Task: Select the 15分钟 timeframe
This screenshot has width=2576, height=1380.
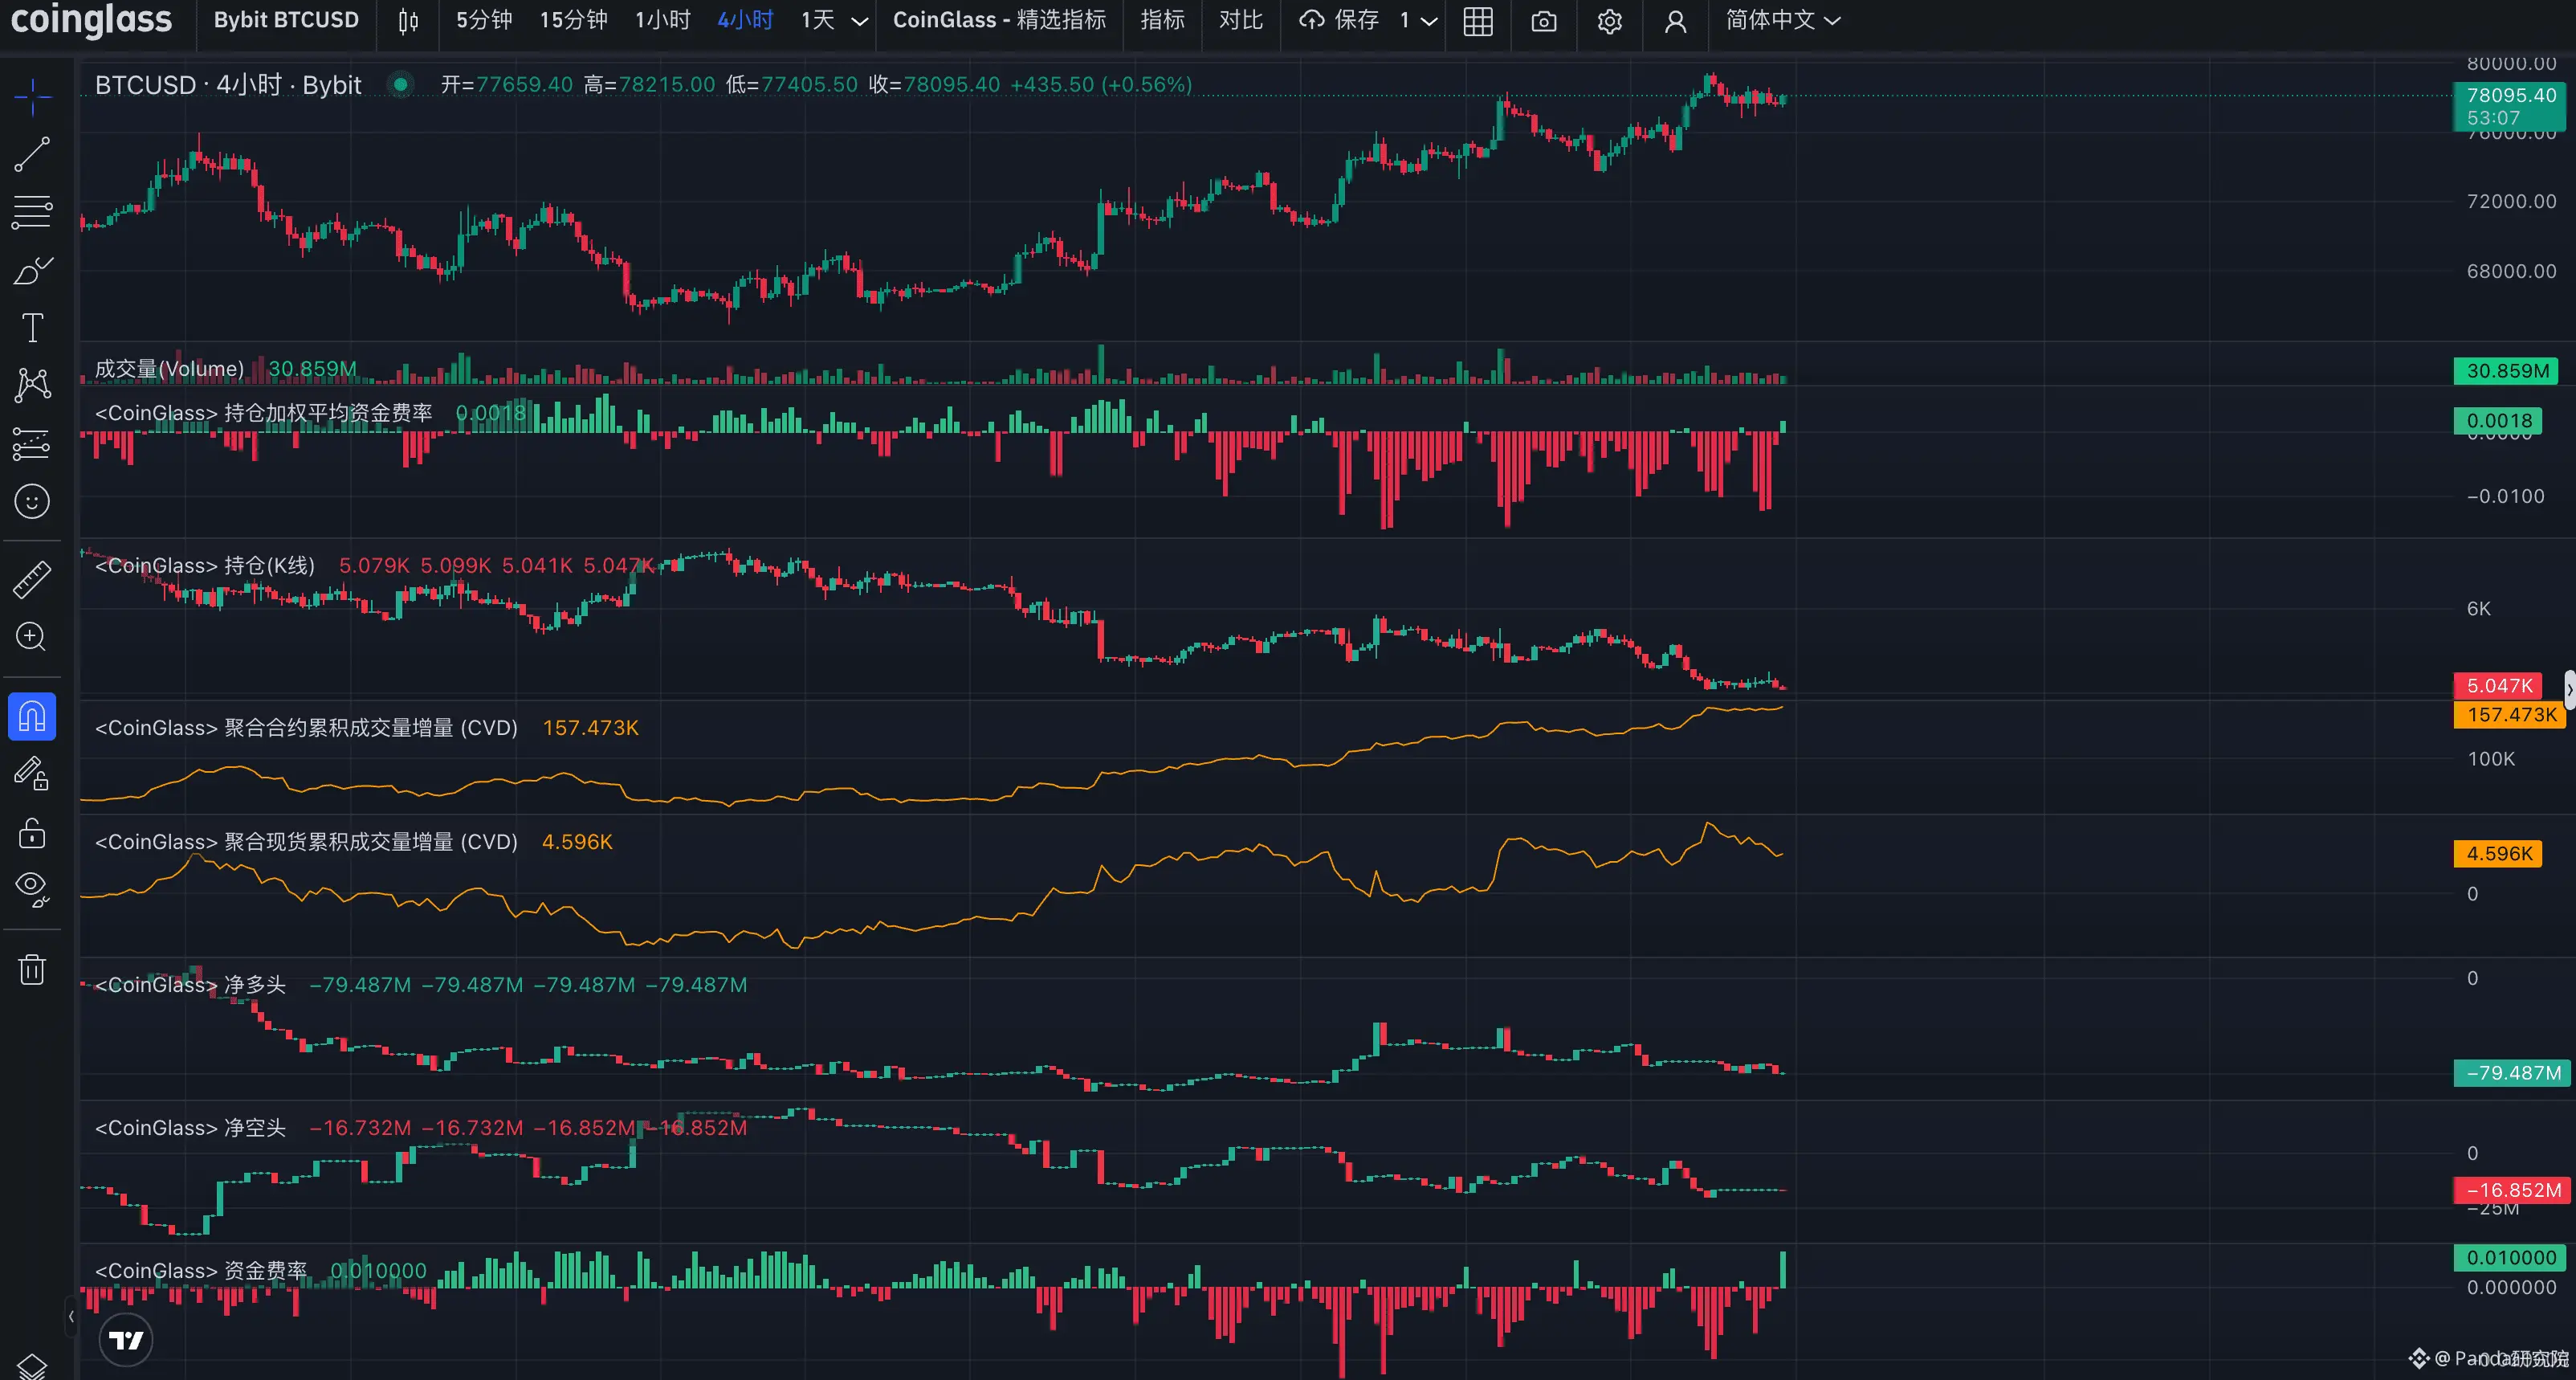Action: pos(573,20)
